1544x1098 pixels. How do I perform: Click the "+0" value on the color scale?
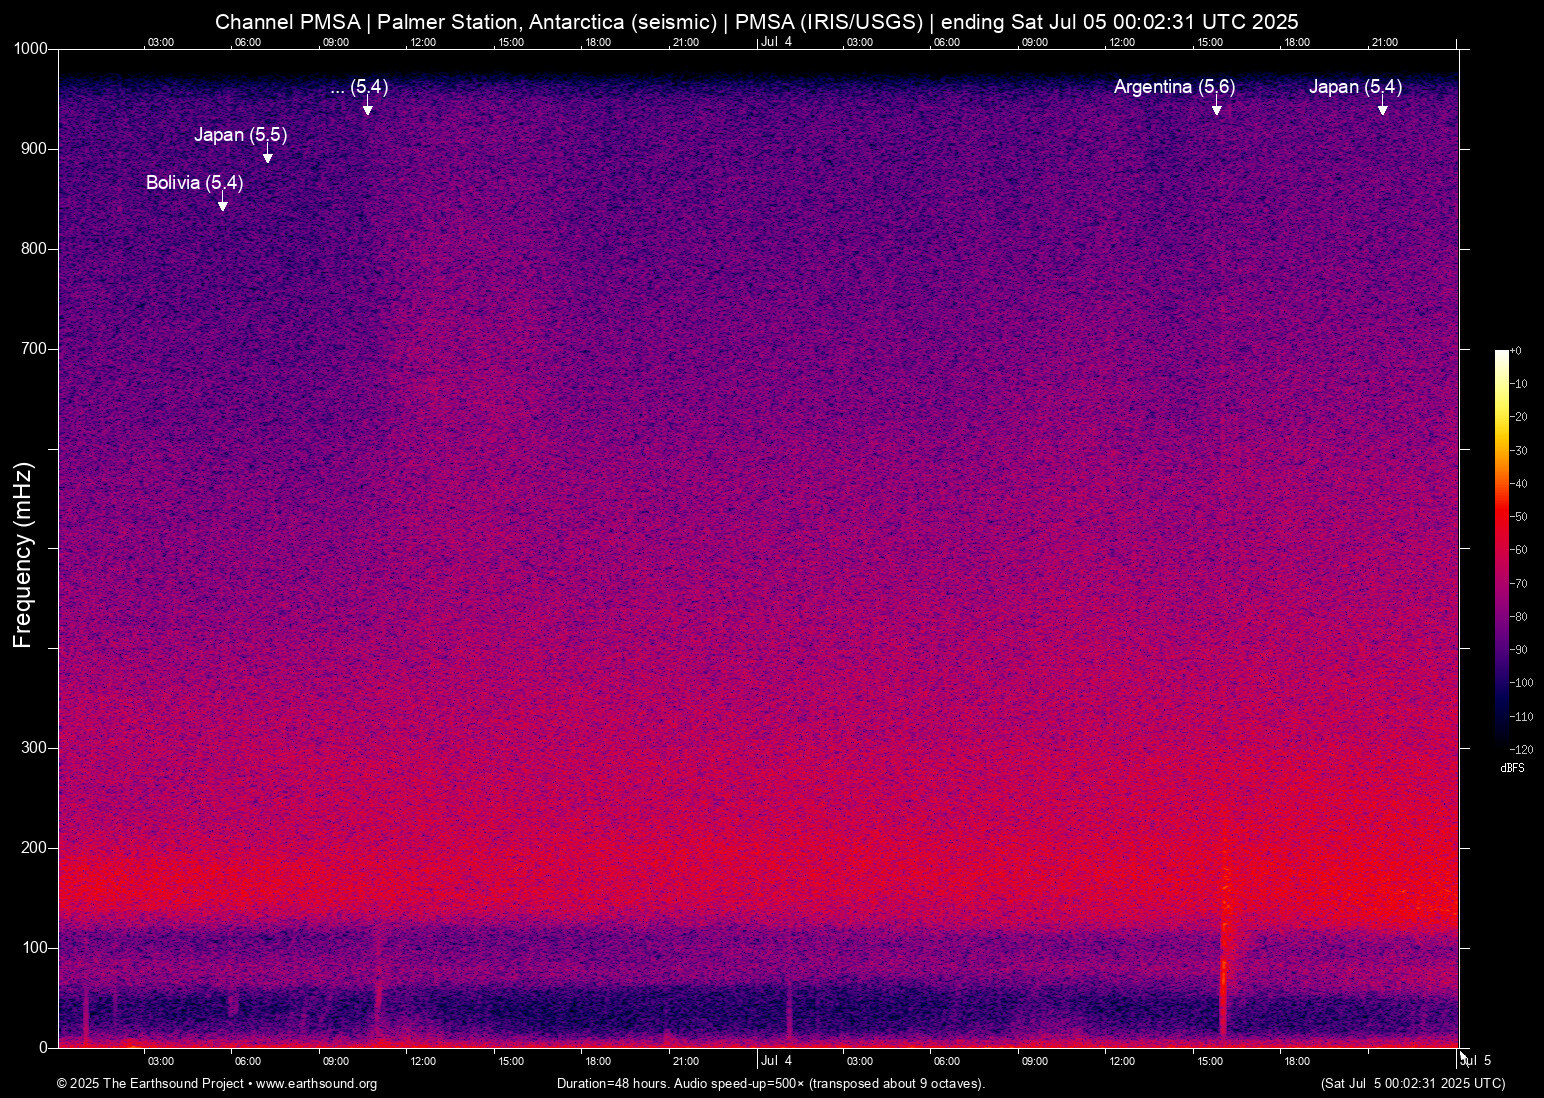click(x=1516, y=351)
